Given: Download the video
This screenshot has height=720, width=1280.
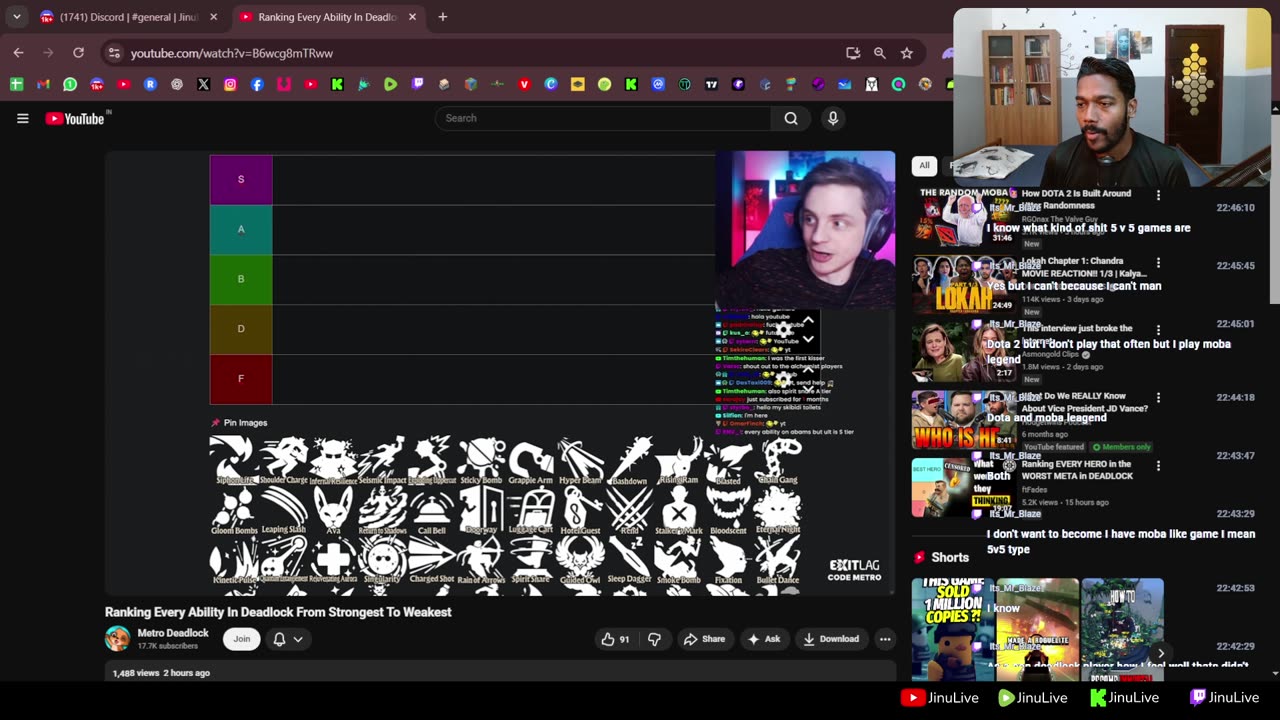Looking at the screenshot, I should [831, 639].
